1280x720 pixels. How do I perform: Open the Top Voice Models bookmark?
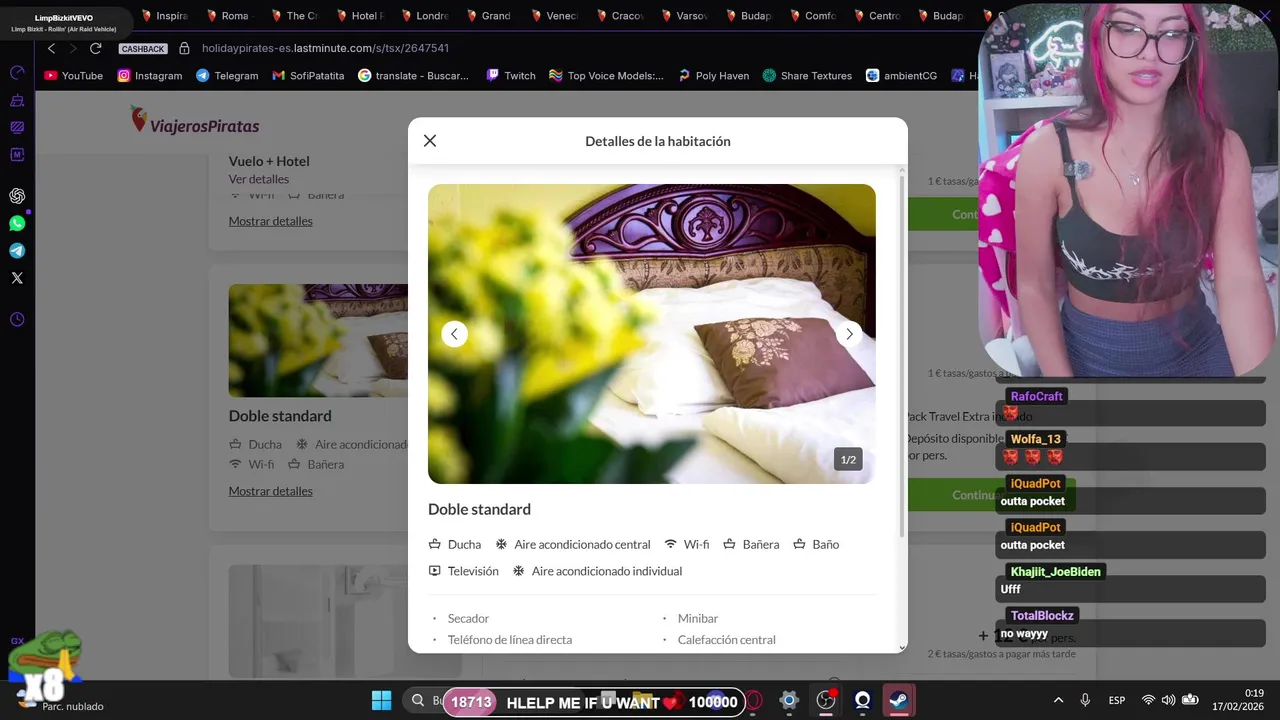click(x=606, y=75)
